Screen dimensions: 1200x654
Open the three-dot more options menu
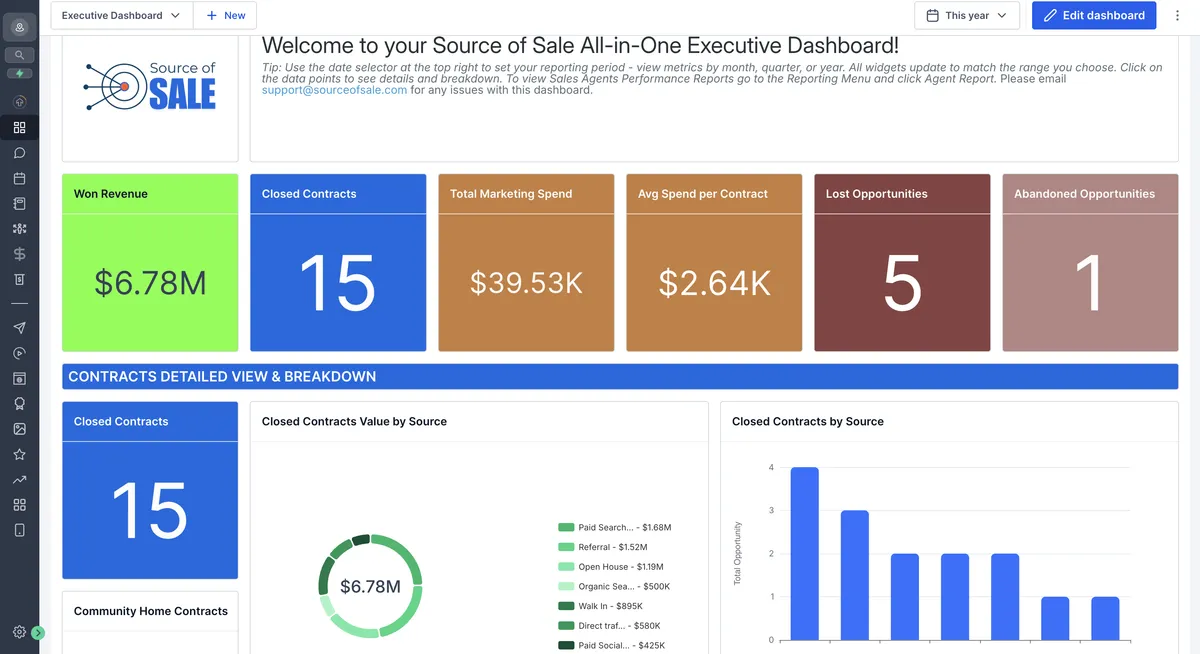coord(1178,15)
